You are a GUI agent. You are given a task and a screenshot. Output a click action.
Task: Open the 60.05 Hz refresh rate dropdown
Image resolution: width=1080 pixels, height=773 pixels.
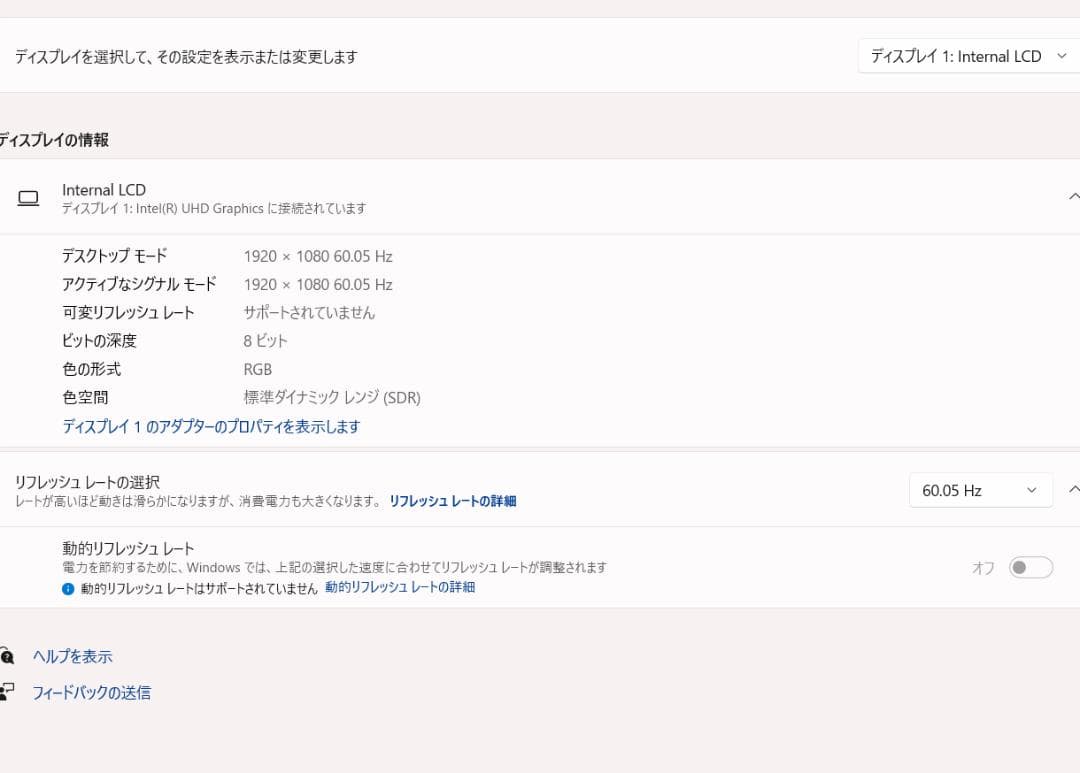(x=979, y=490)
